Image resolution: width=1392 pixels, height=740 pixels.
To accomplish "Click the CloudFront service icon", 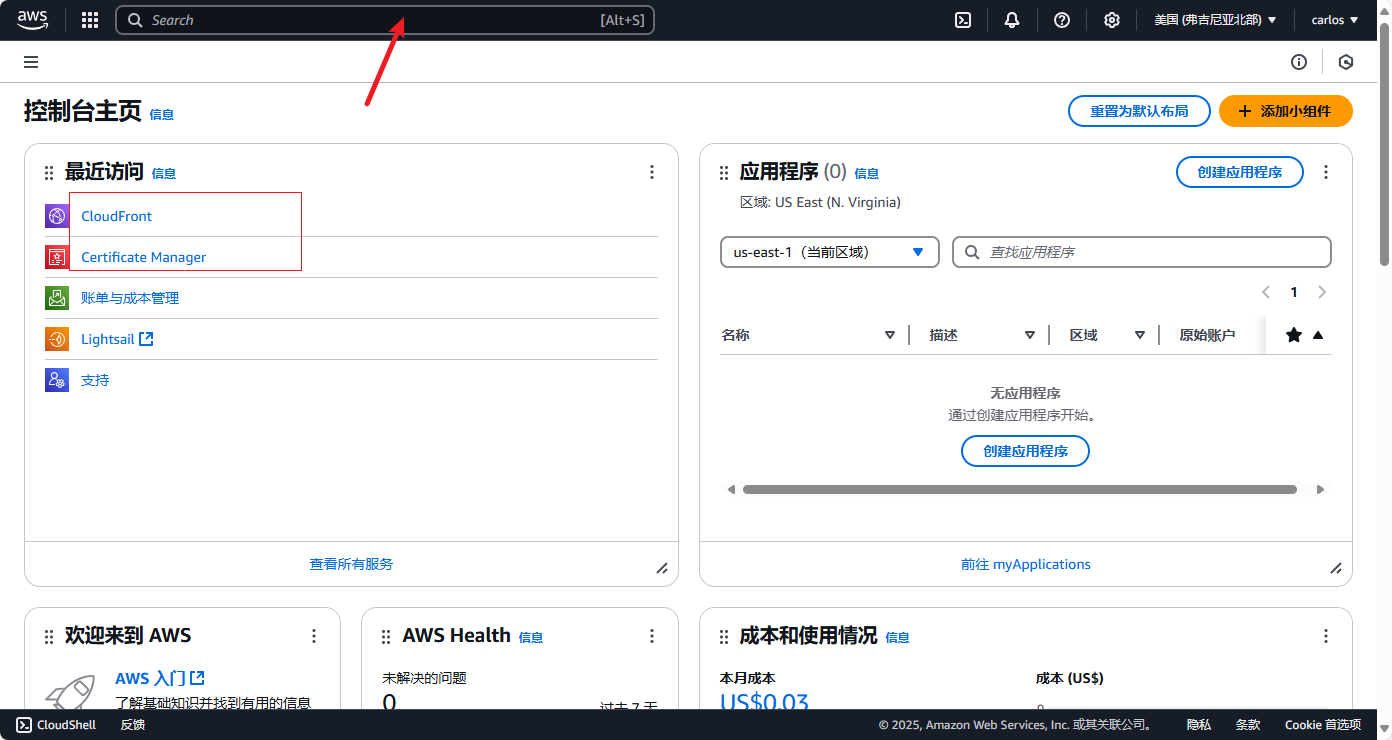I will [57, 216].
